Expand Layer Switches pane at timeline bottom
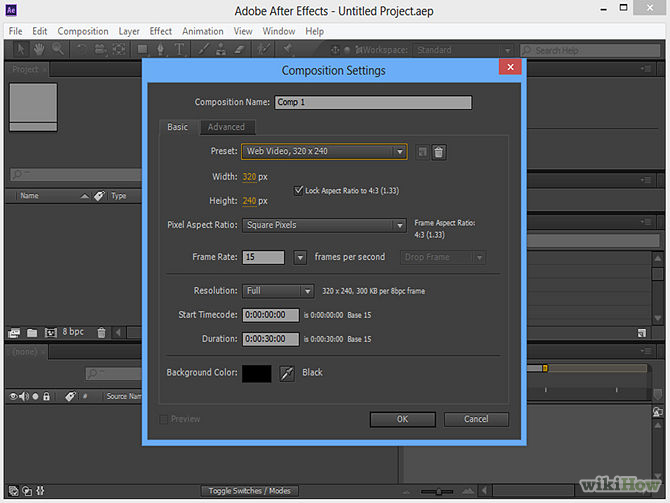The height and width of the screenshot is (503, 670). (13, 491)
